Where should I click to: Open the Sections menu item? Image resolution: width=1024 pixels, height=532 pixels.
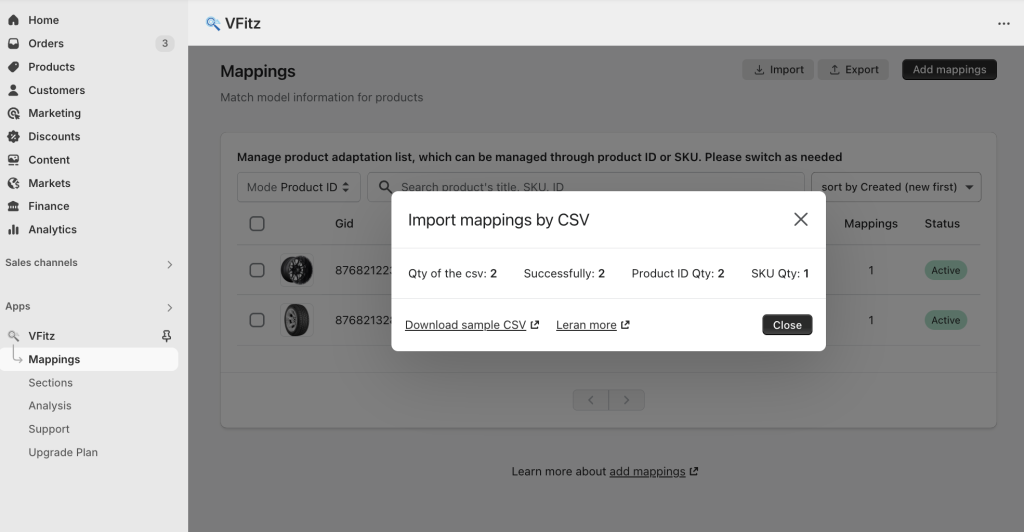(50, 383)
